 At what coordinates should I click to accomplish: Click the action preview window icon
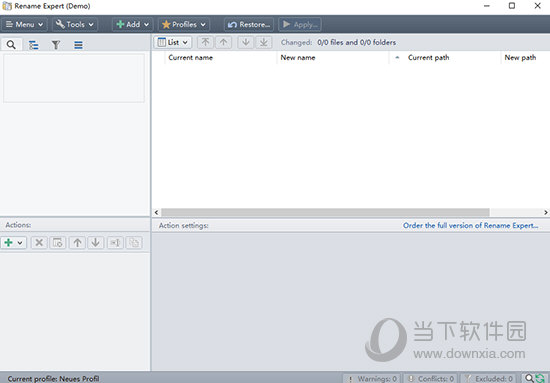coord(58,242)
